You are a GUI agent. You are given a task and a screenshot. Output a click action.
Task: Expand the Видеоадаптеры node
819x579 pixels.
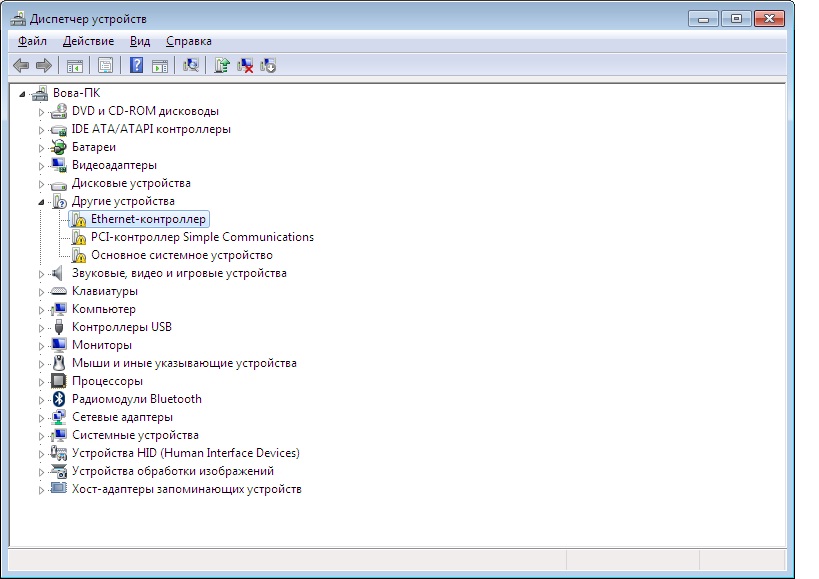click(42, 166)
